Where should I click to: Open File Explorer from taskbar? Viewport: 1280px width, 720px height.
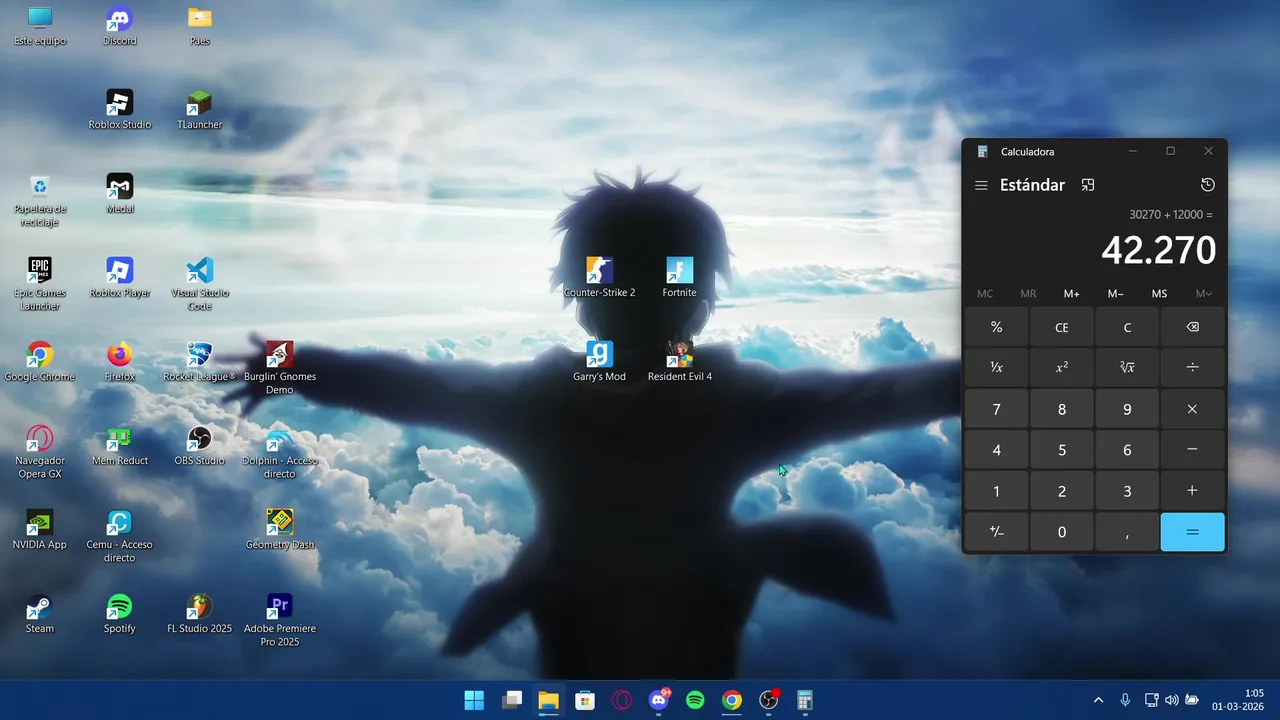[x=548, y=700]
